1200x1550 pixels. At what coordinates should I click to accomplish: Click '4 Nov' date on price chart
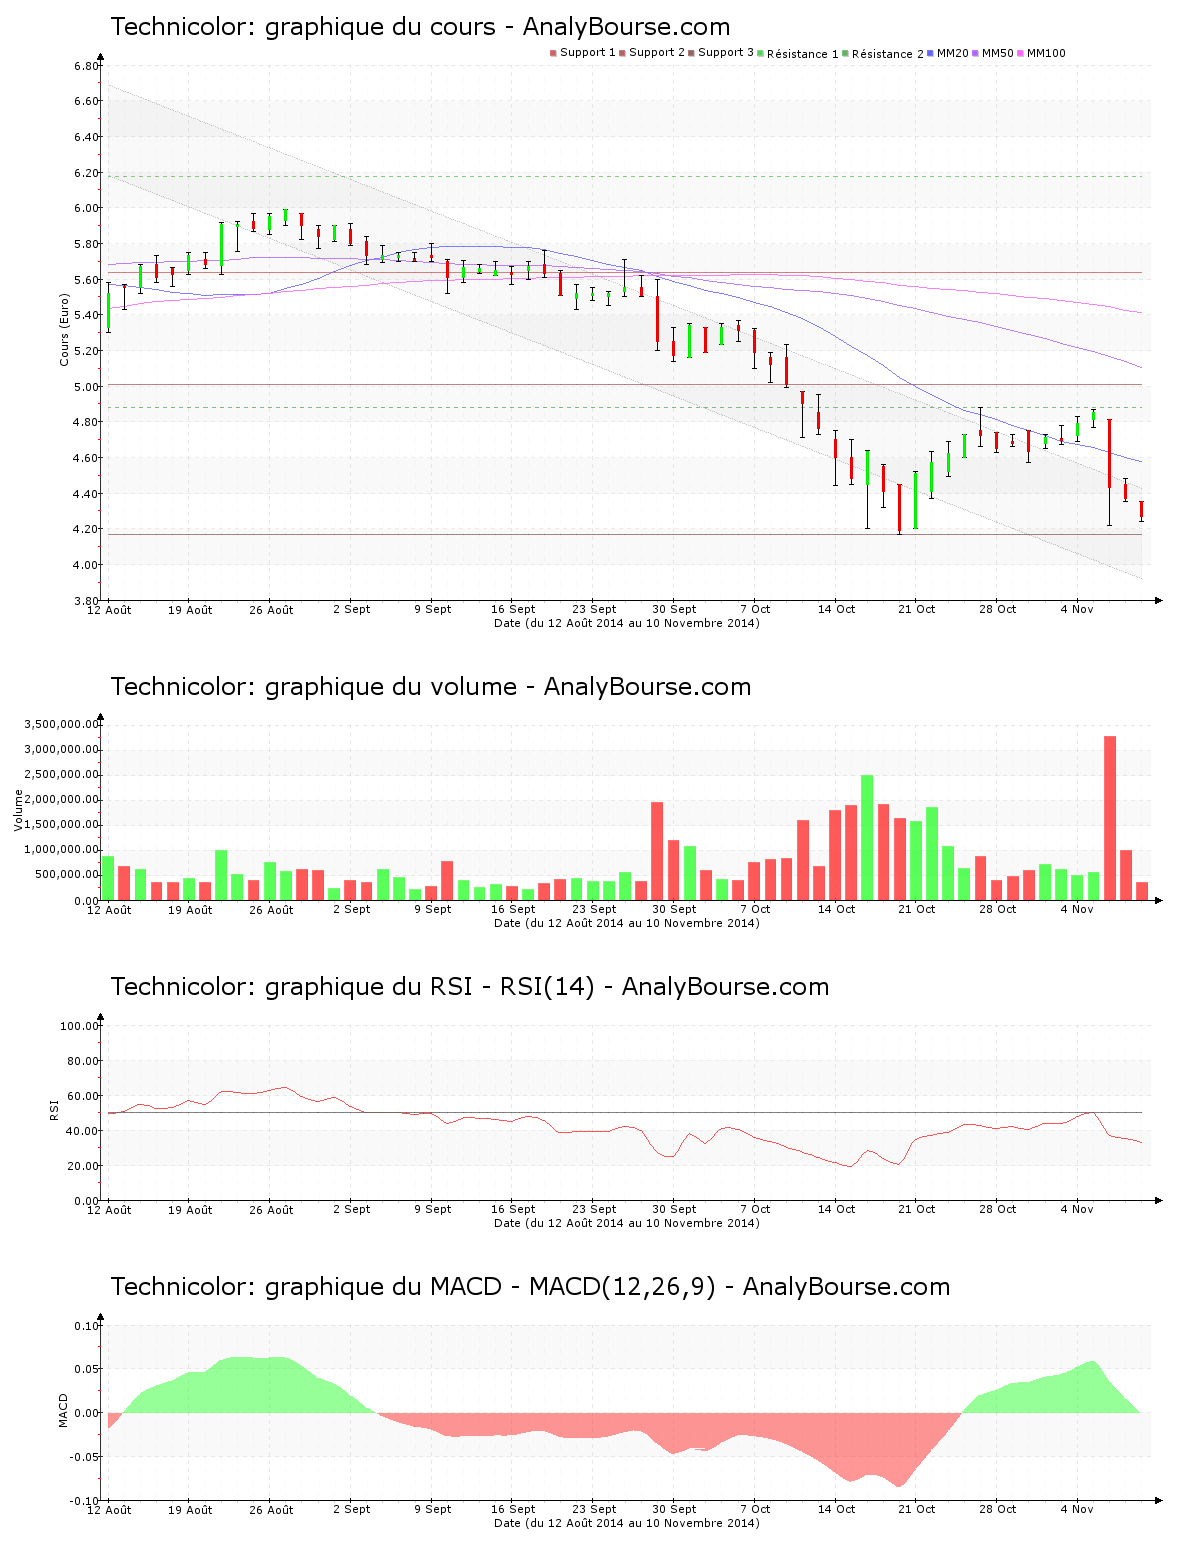click(x=1077, y=609)
